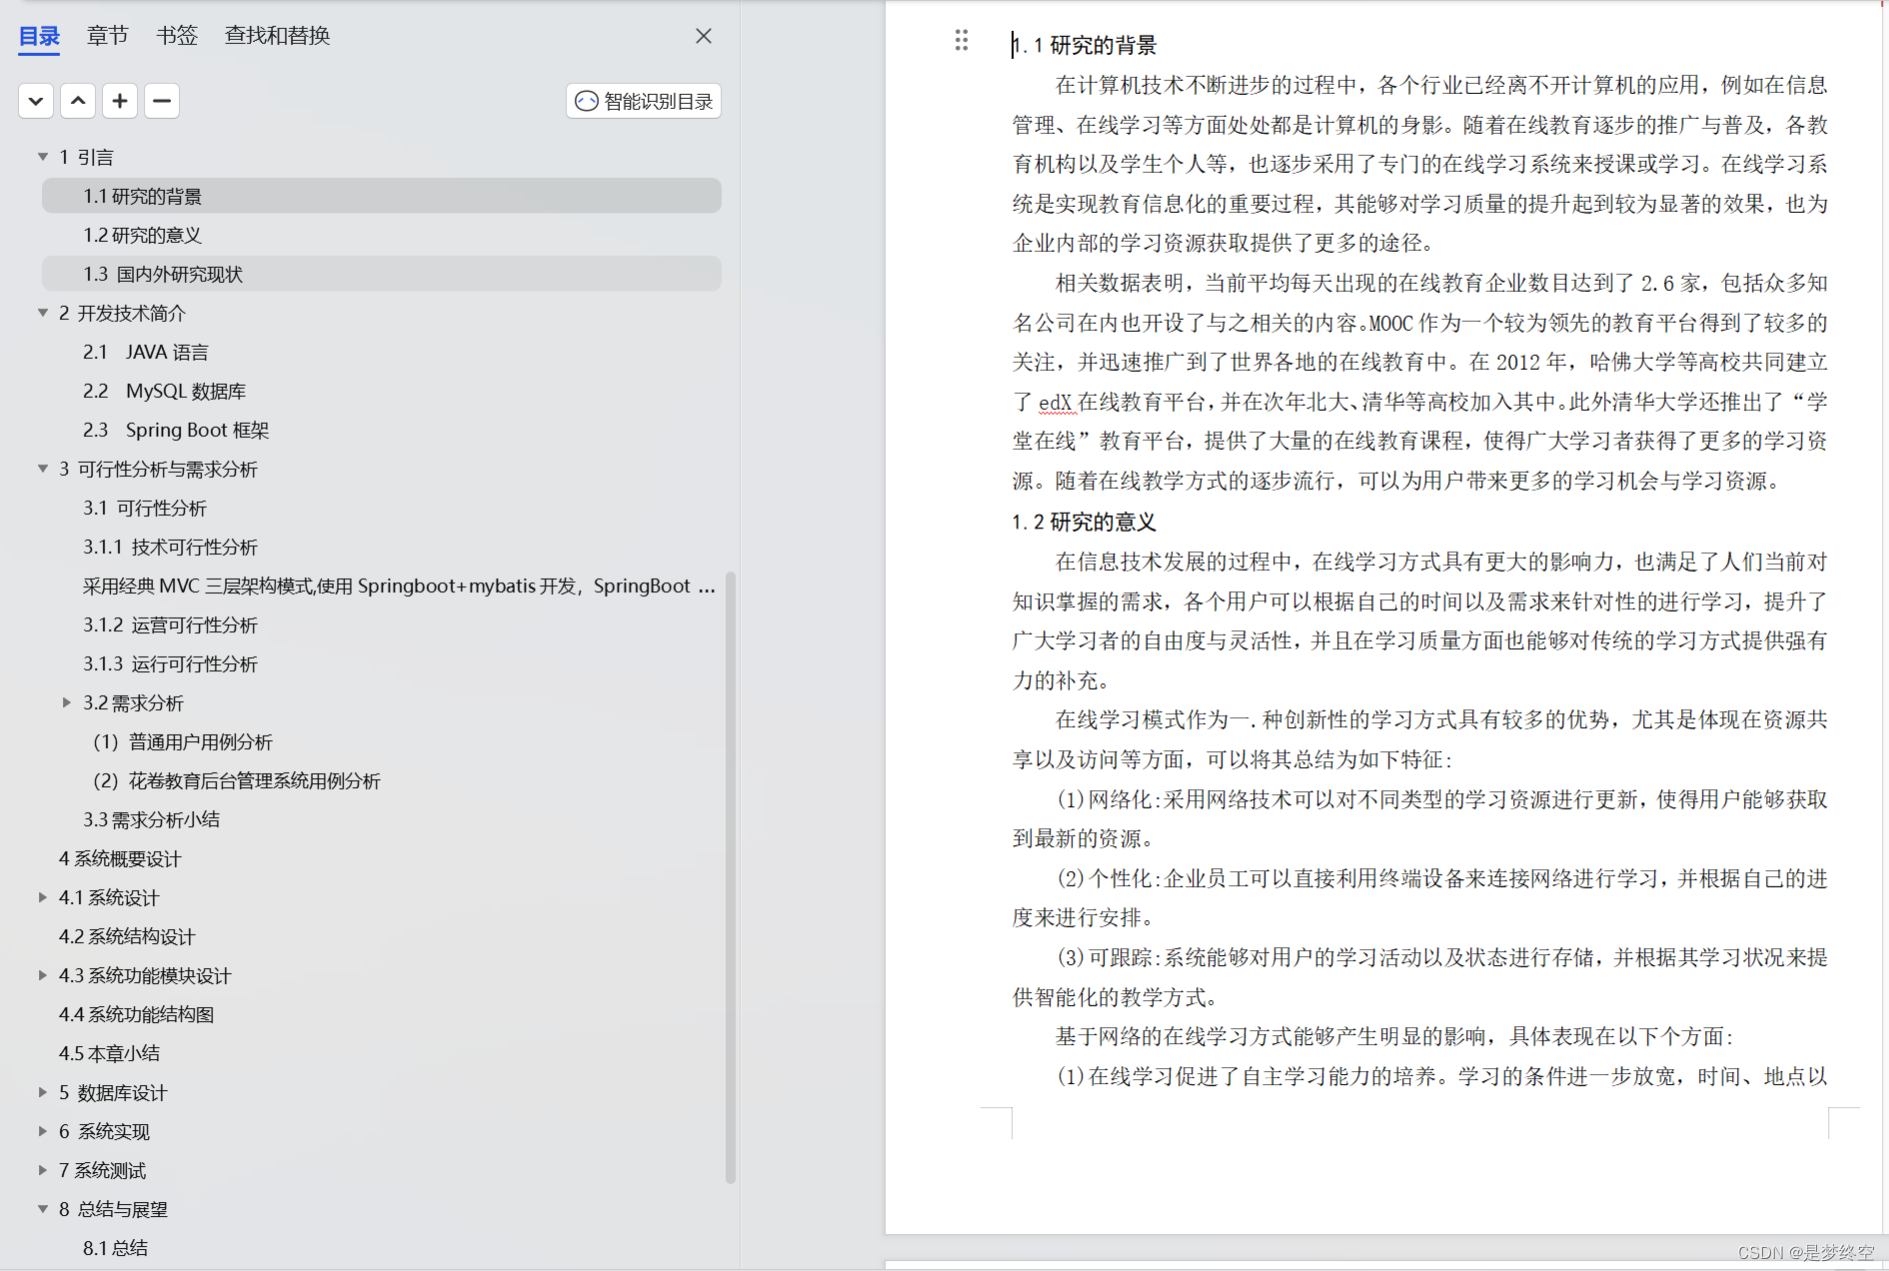1889x1271 pixels.
Task: Jump to 3.1.3 运行可行性分析 entry
Action: point(170,664)
